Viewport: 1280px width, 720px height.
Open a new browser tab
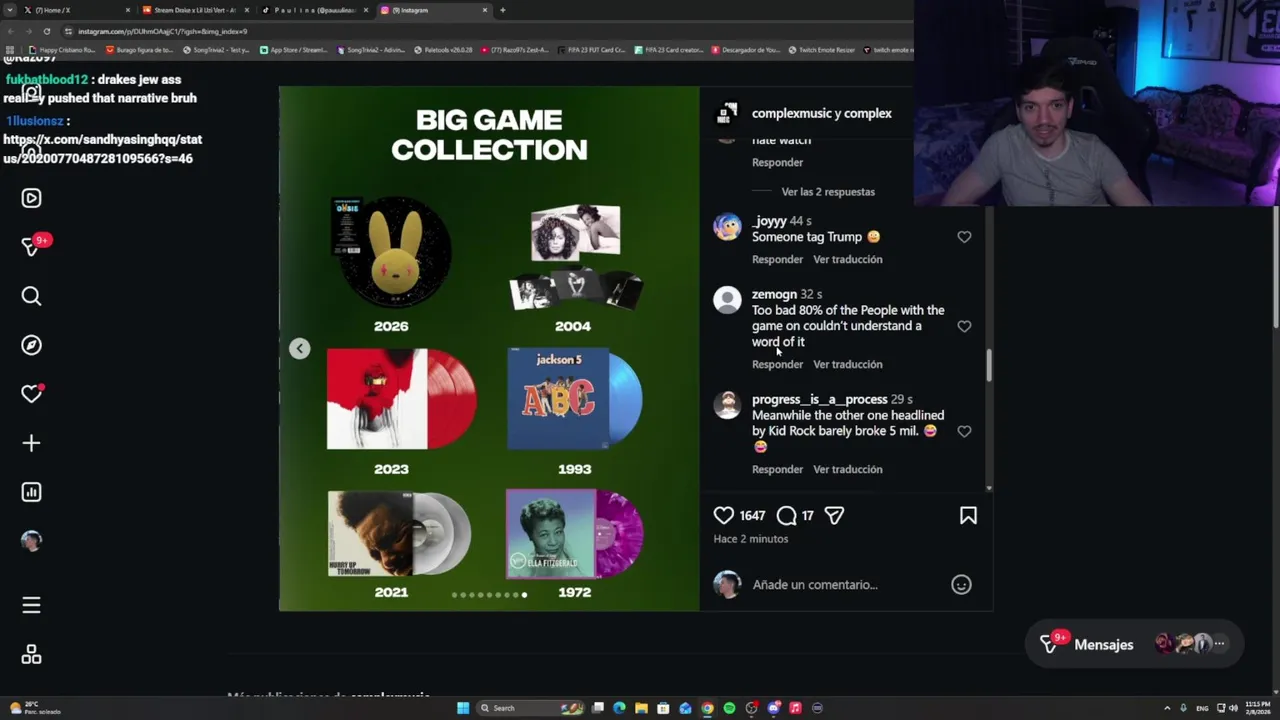coord(502,10)
